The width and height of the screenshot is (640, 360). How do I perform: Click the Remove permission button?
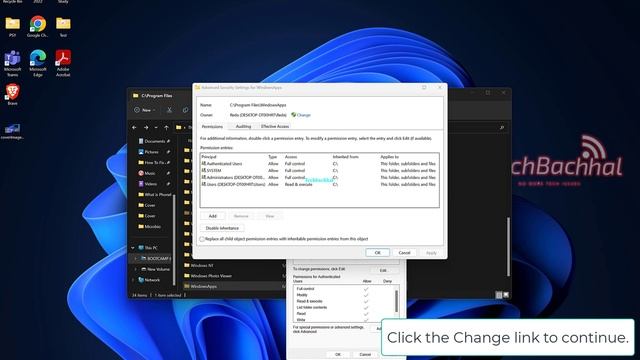(x=241, y=216)
